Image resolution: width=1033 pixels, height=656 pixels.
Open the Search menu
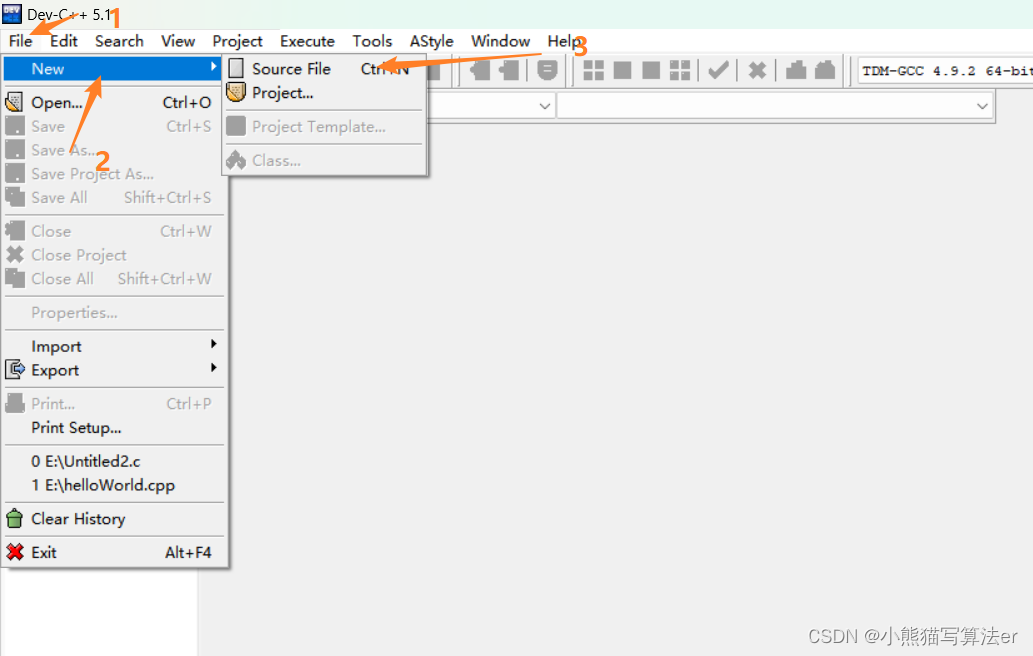[119, 41]
